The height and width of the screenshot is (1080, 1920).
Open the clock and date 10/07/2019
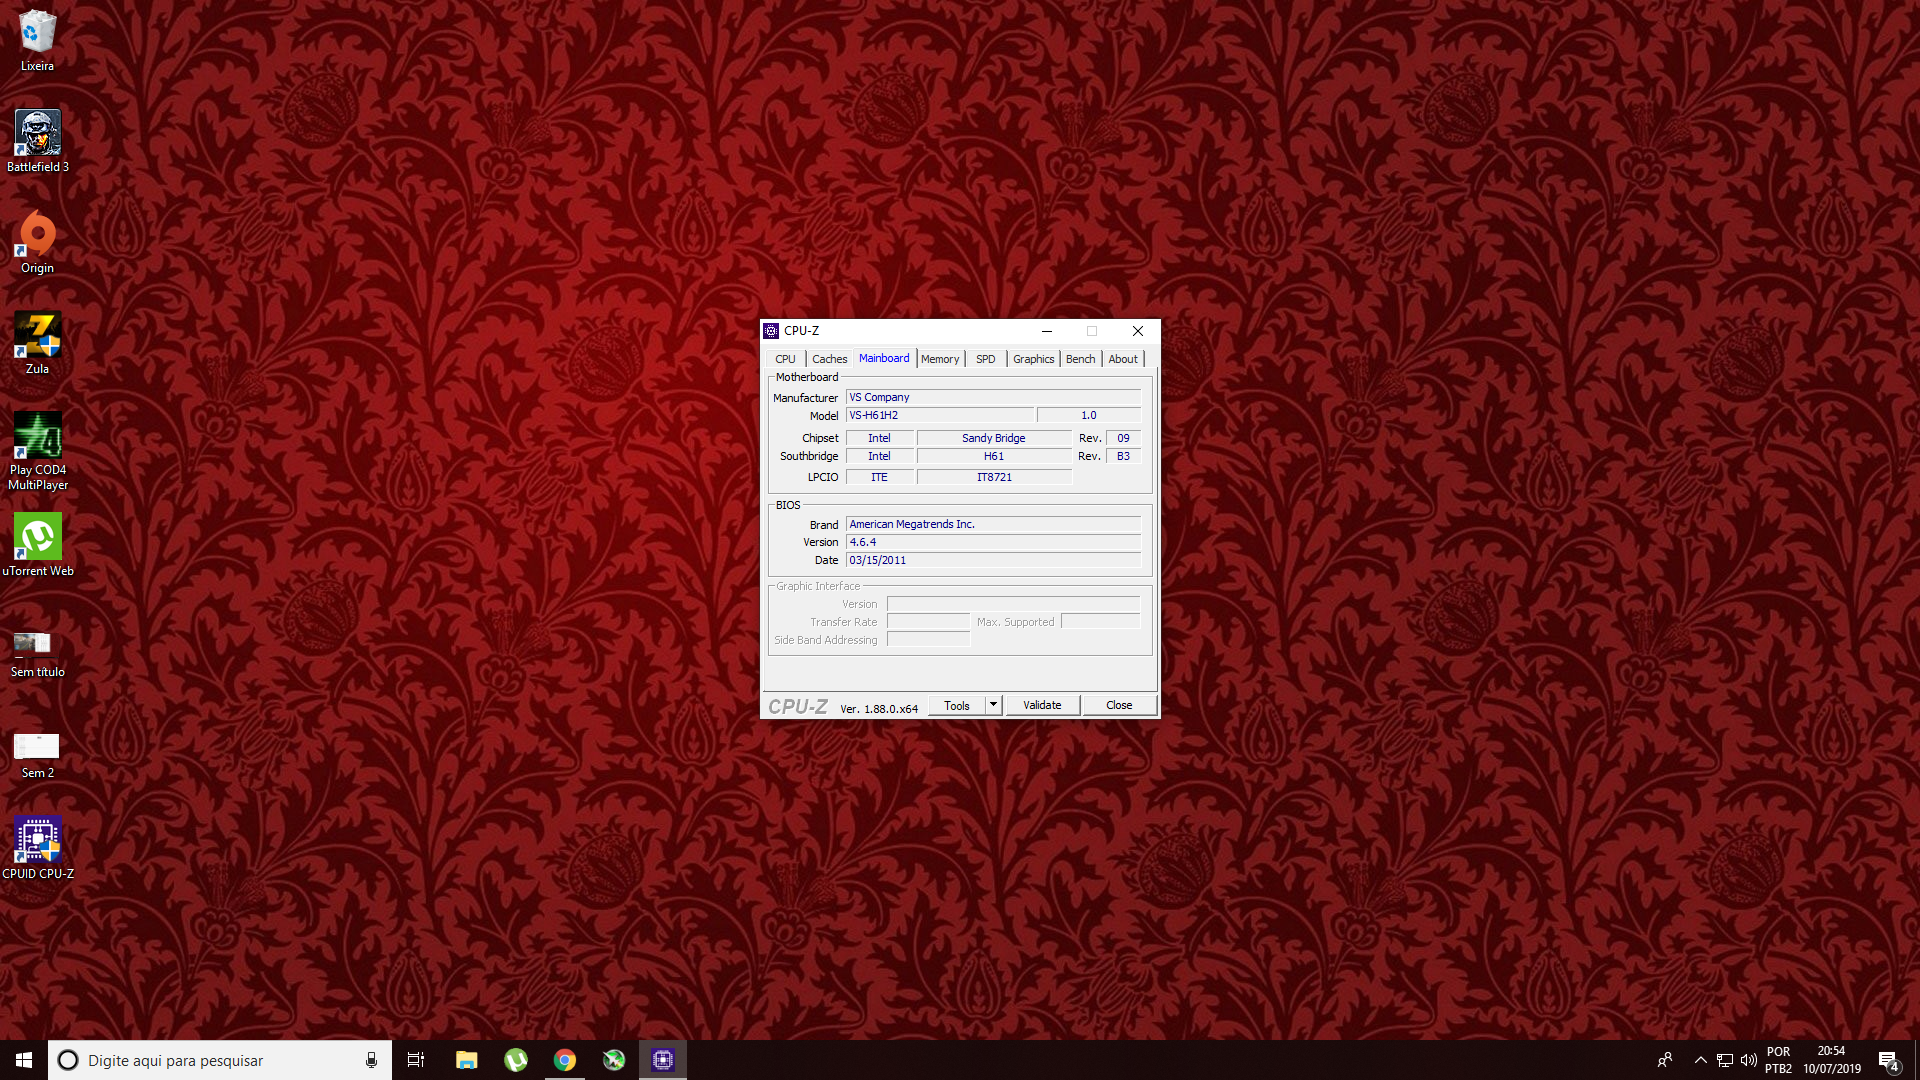1832,1060
